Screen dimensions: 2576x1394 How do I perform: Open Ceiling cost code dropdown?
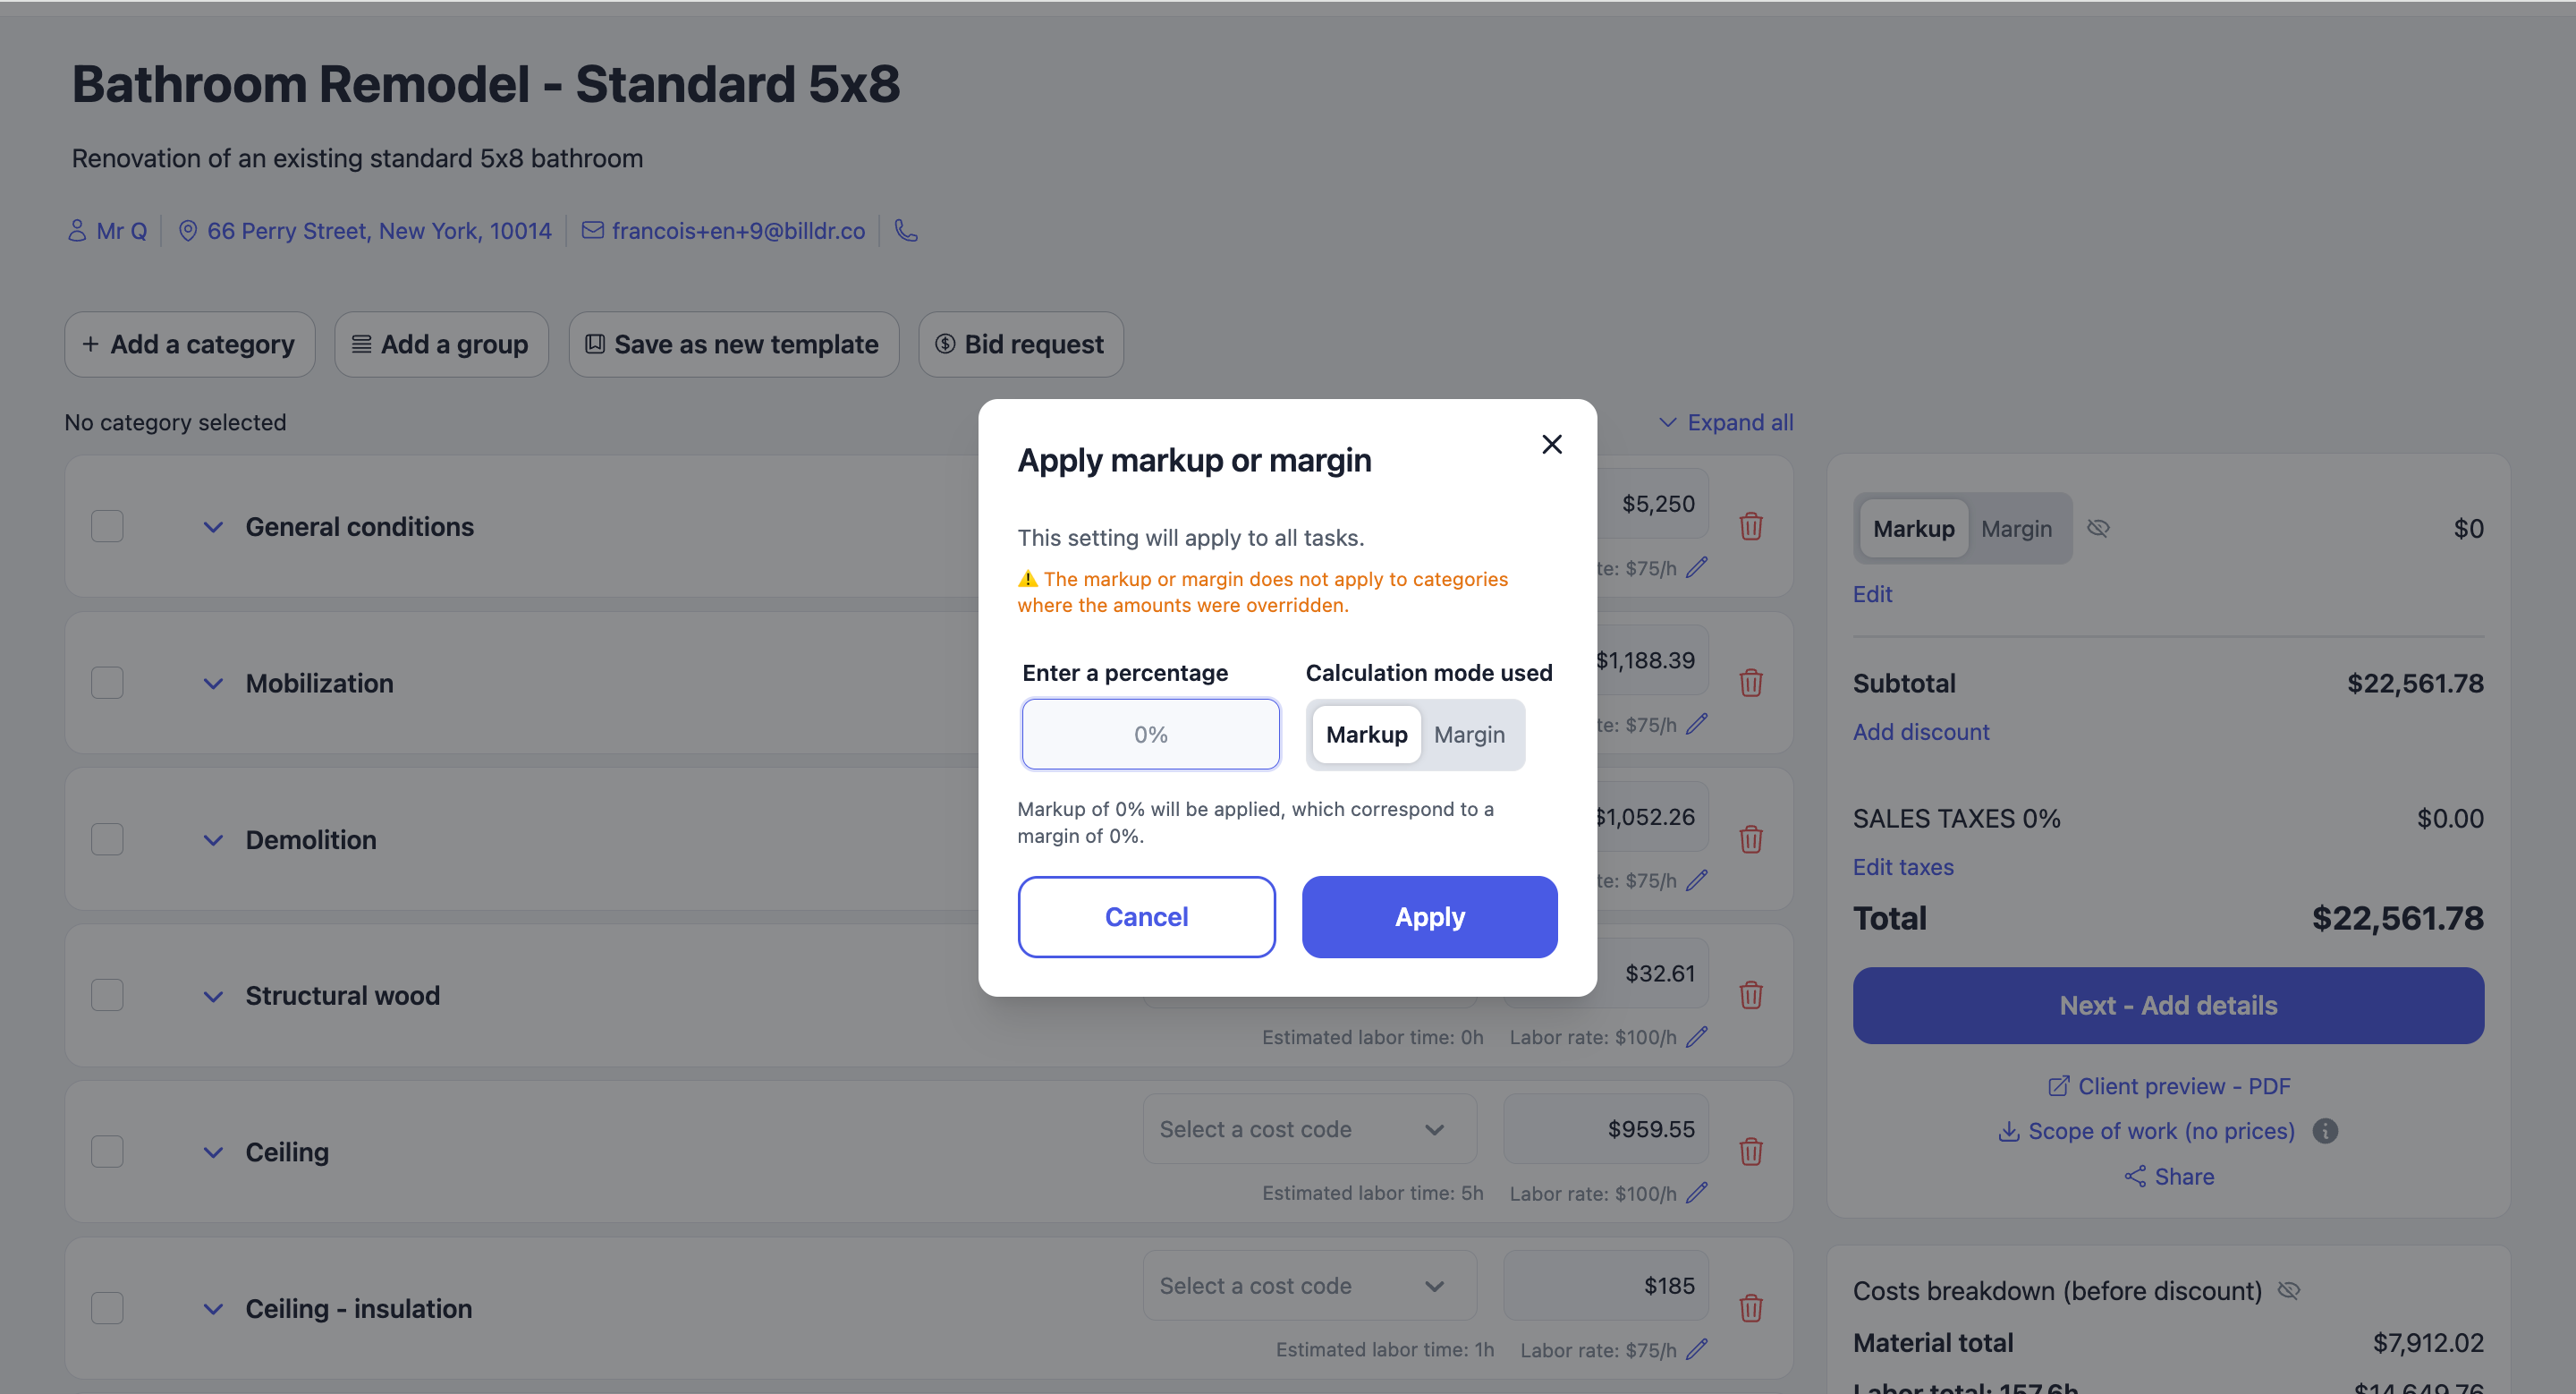click(x=1309, y=1129)
